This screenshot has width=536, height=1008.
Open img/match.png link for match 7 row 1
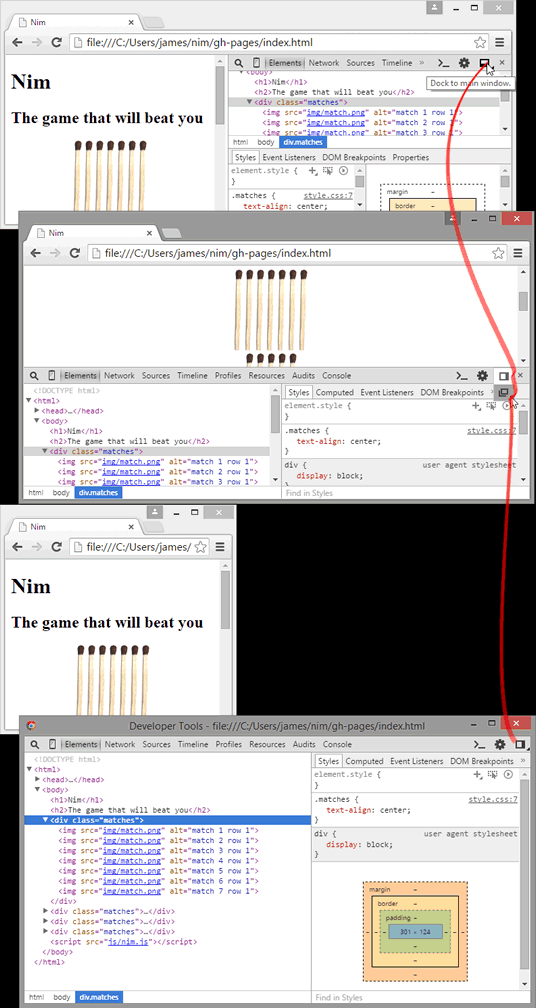point(134,891)
